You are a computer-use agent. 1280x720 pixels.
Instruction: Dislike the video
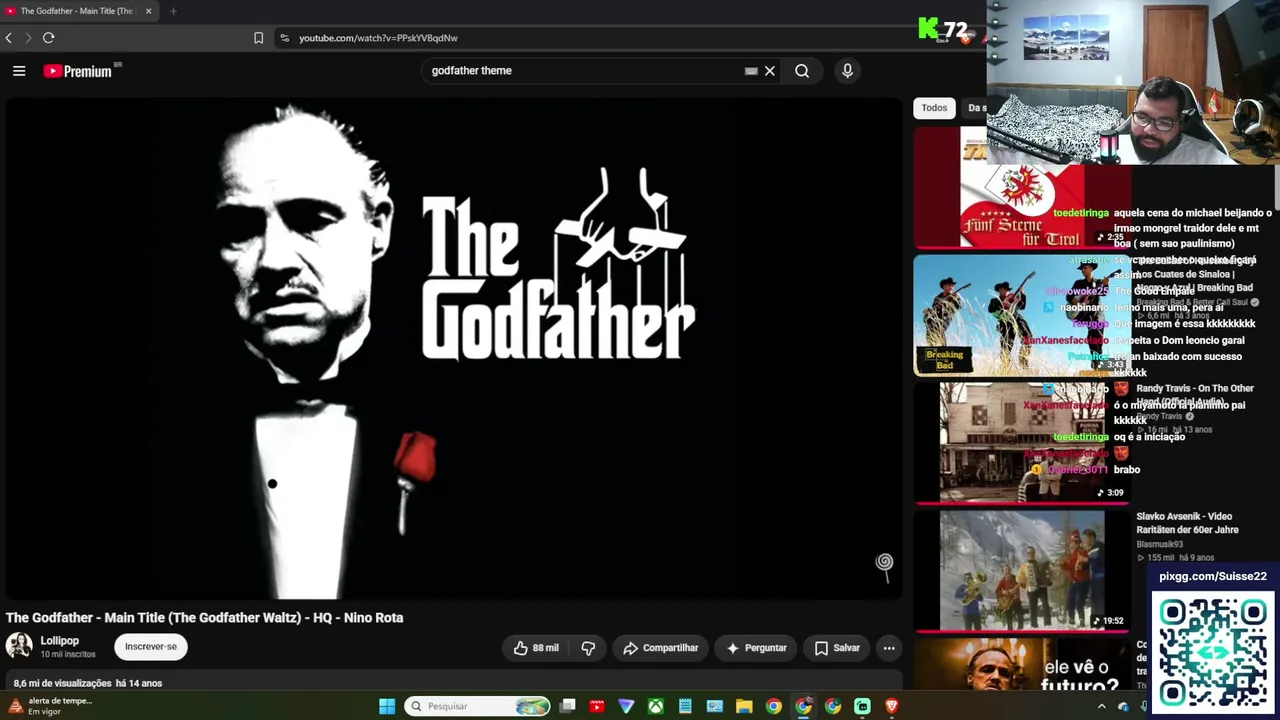coord(588,648)
